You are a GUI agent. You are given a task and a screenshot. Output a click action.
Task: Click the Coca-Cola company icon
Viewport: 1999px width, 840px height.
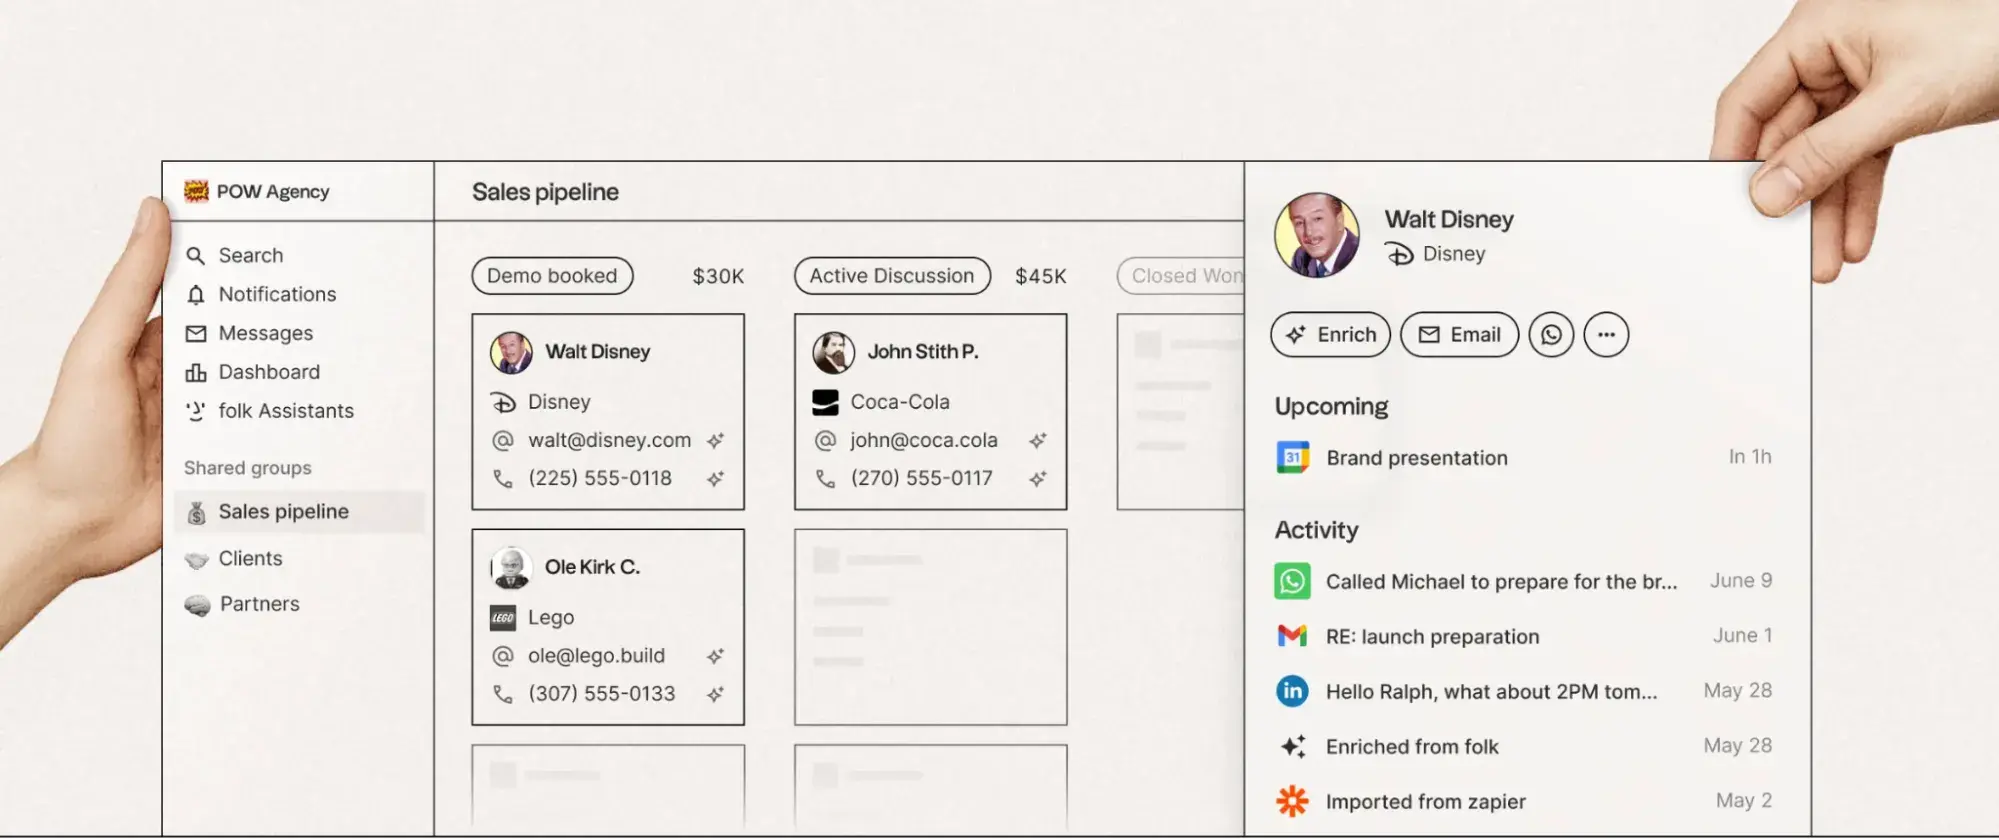(825, 402)
